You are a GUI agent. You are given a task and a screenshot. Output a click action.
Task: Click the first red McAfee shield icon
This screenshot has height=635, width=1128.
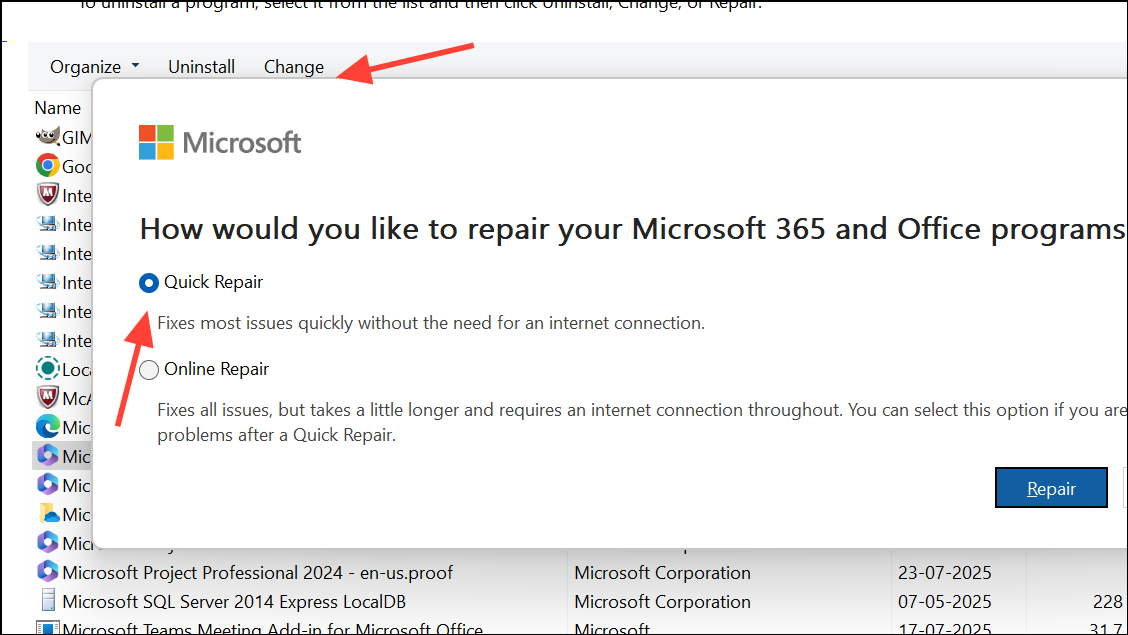tap(47, 195)
